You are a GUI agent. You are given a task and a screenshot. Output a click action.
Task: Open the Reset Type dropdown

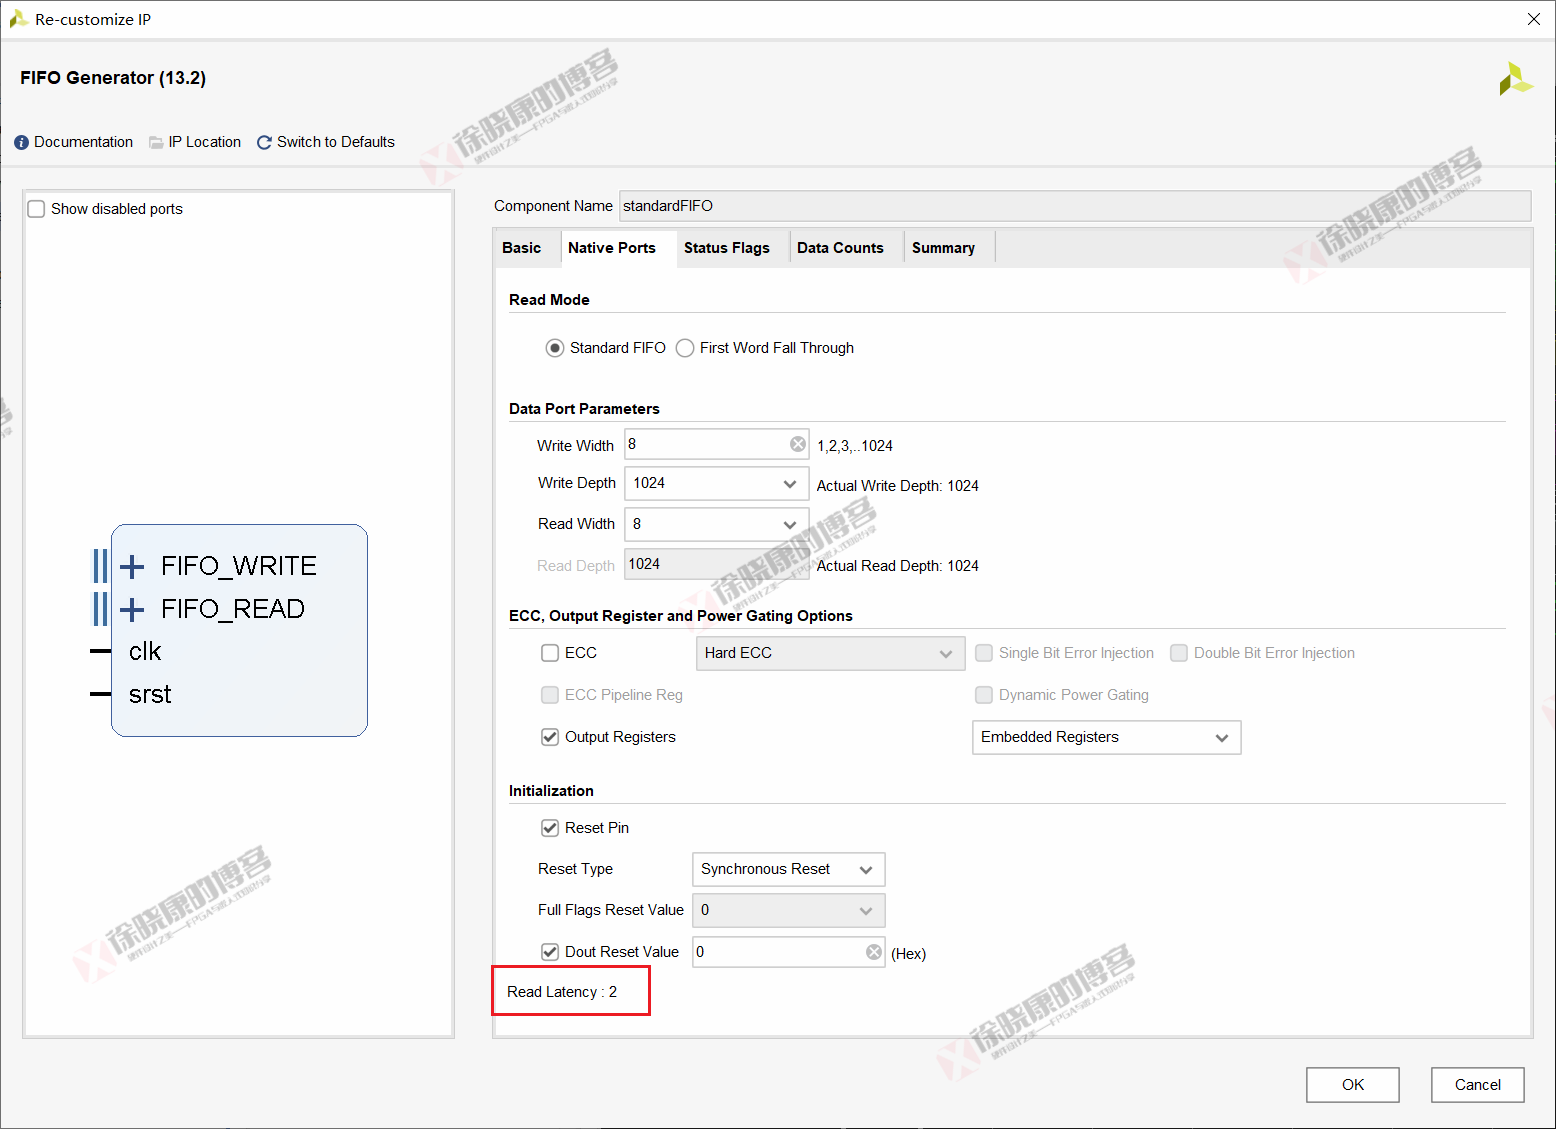[x=788, y=869]
